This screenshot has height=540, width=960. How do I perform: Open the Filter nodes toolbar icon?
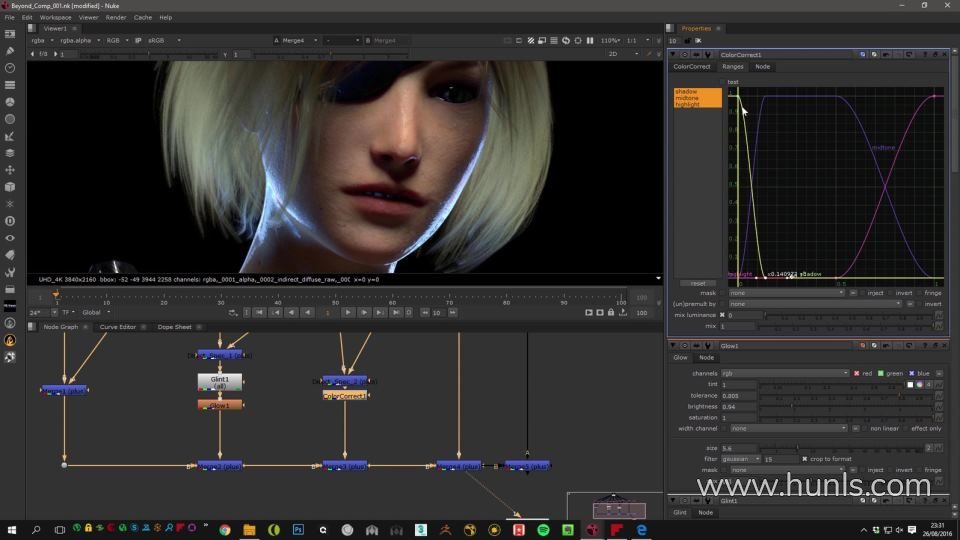point(10,119)
